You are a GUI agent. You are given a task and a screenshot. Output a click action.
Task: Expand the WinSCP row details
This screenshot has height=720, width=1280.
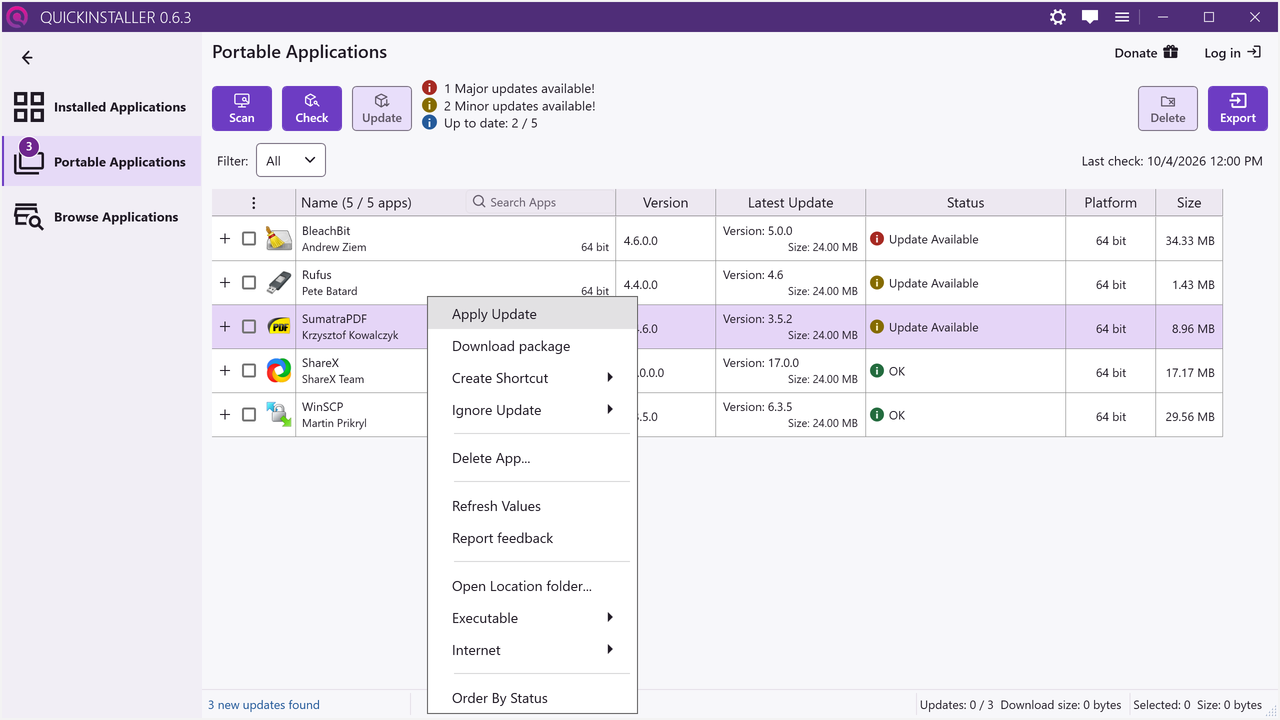coord(225,415)
